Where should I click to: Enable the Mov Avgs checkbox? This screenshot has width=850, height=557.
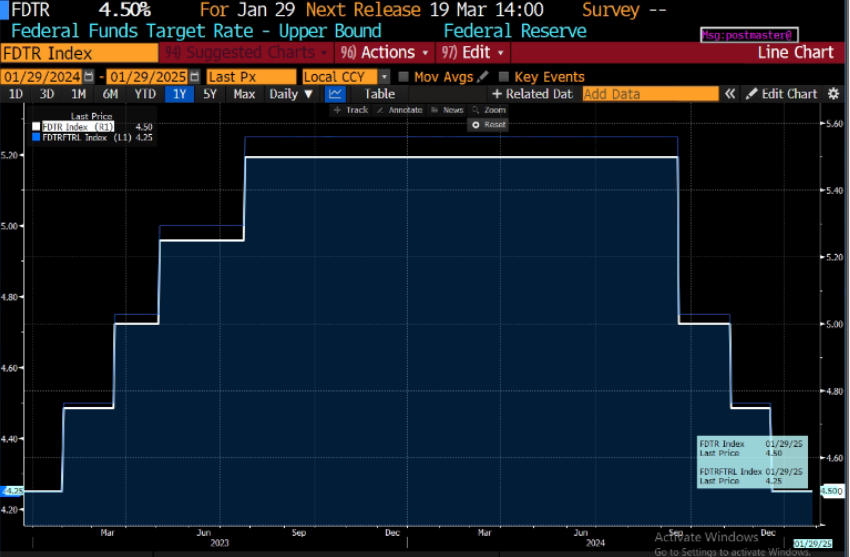pos(403,77)
